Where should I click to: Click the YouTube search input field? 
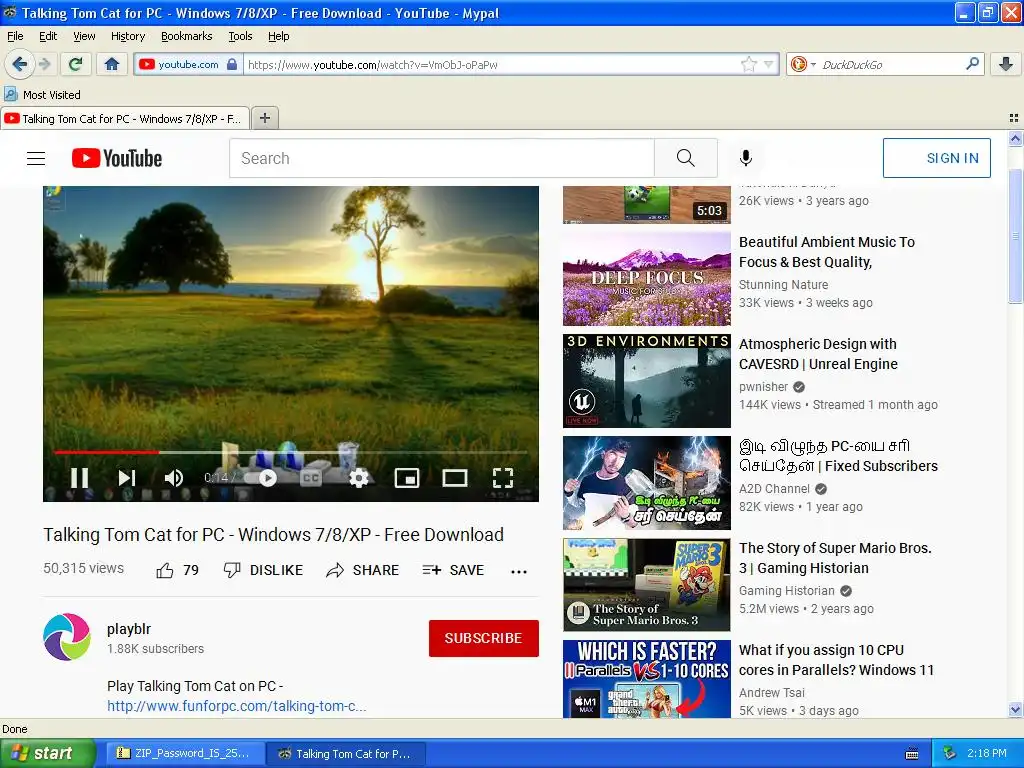(441, 158)
